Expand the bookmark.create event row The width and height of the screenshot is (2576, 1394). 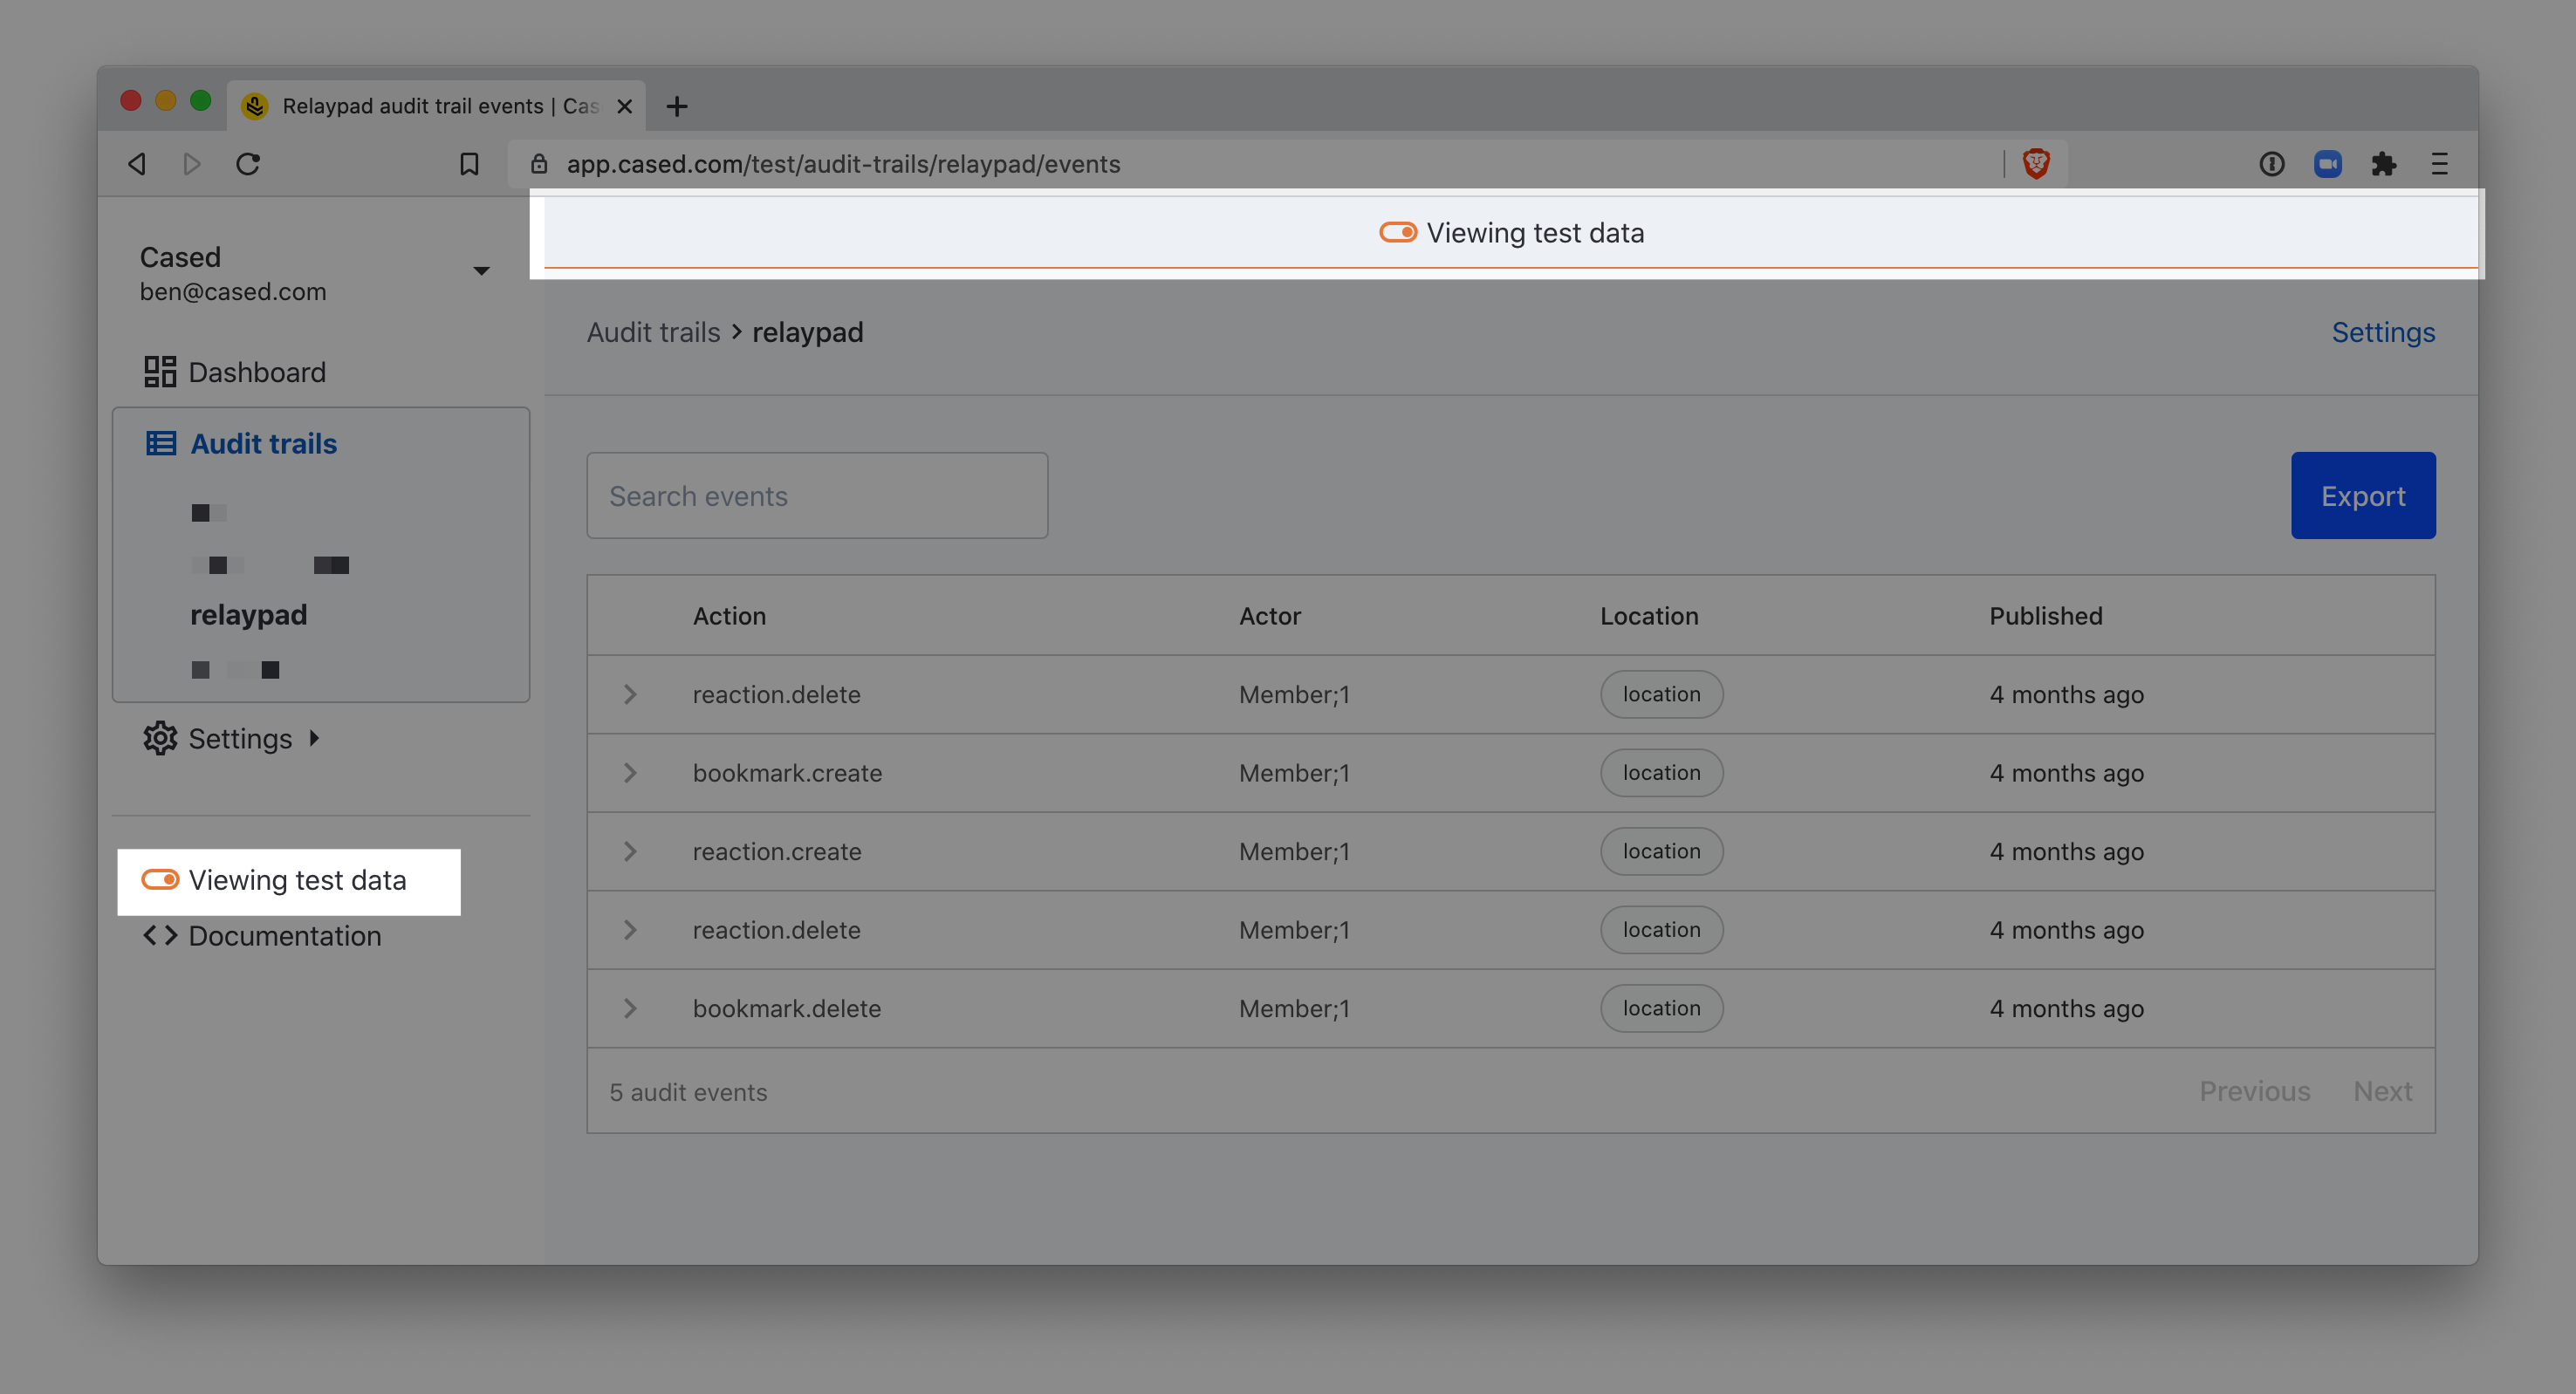point(630,772)
